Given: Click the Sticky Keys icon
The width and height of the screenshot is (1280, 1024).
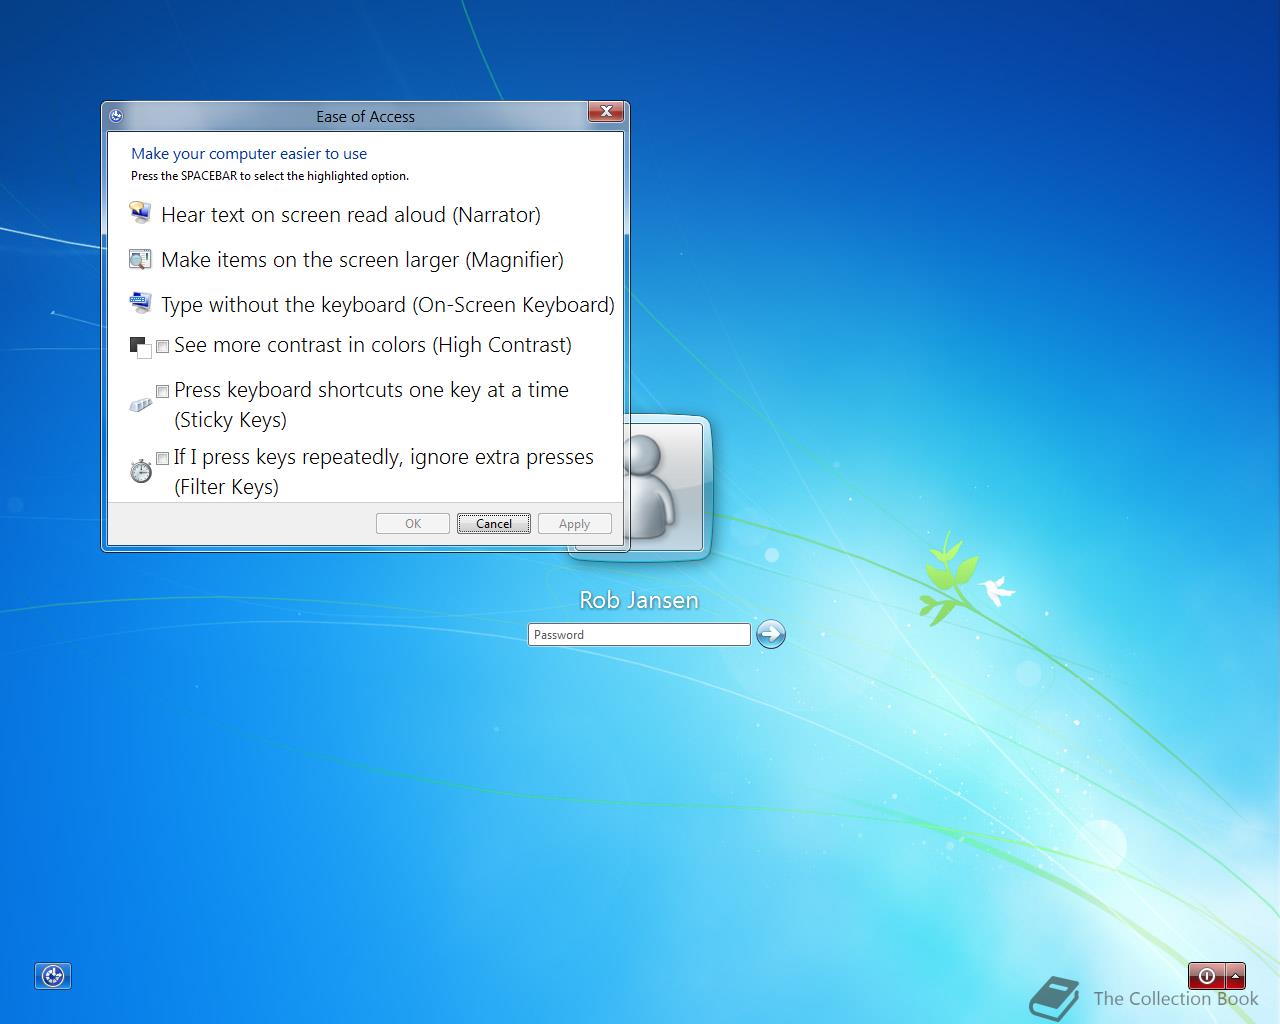Looking at the screenshot, I should point(140,405).
